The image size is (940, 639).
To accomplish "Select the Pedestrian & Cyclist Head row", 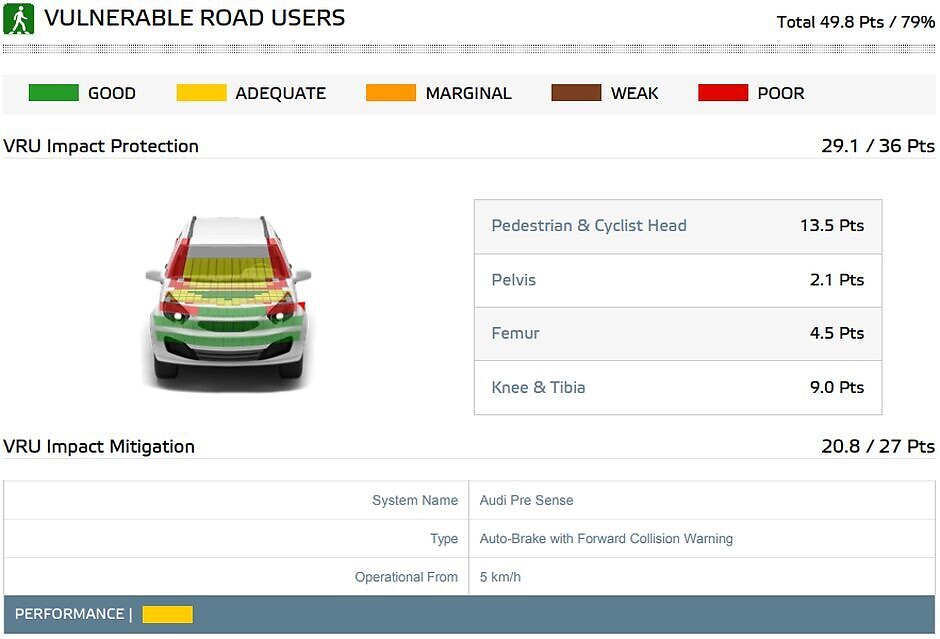I will [x=677, y=226].
